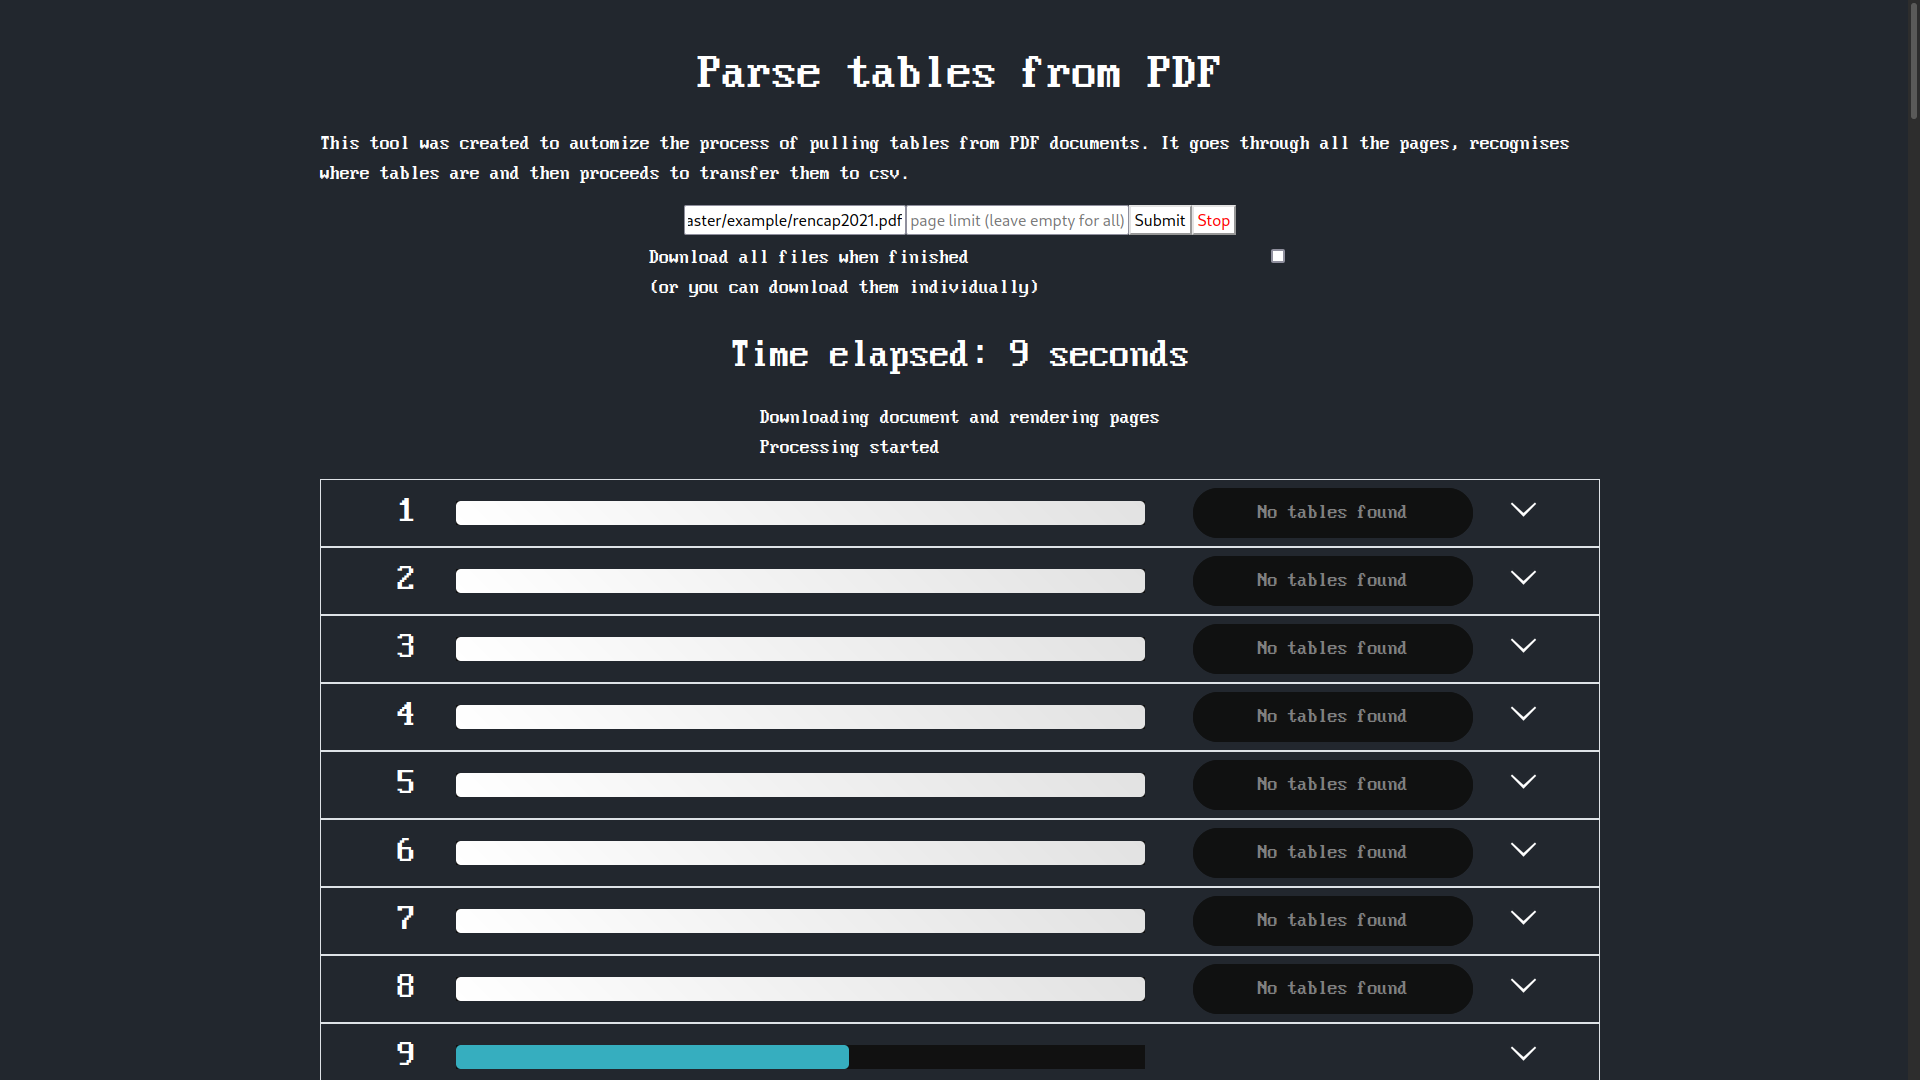The height and width of the screenshot is (1080, 1920).
Task: Click page 3 completed progress bar
Action: point(800,649)
